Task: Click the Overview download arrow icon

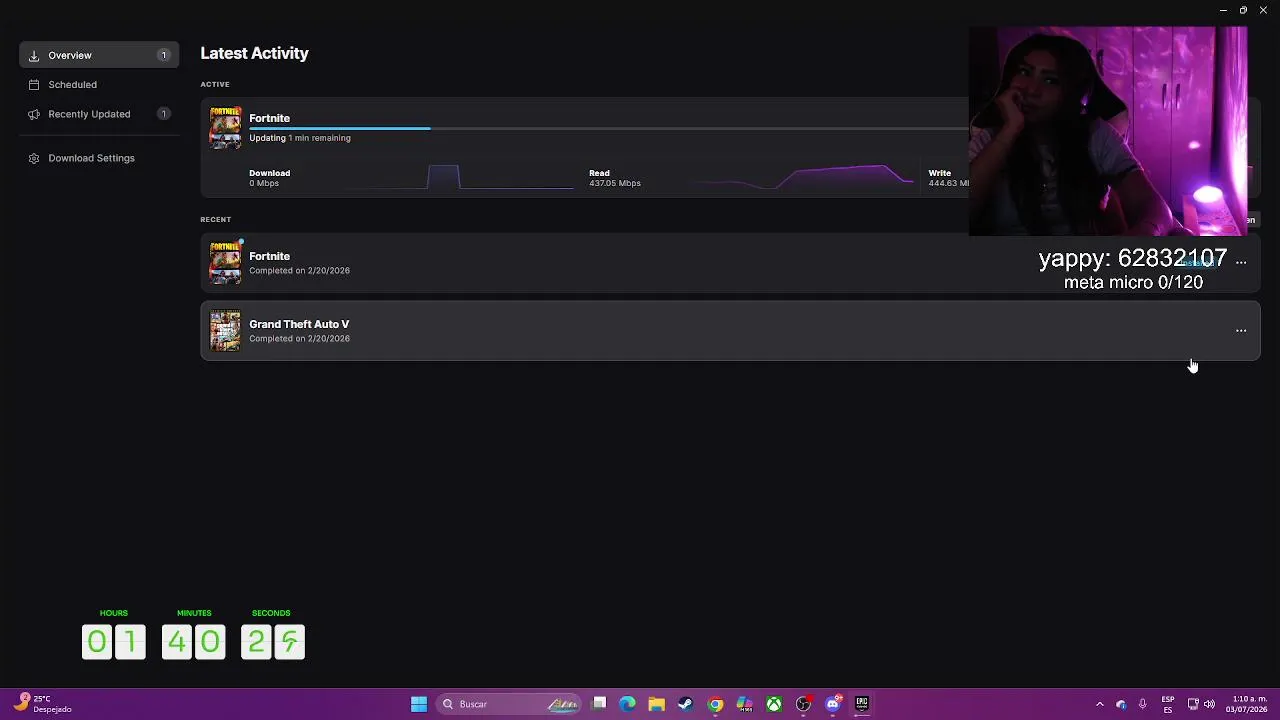Action: (x=34, y=55)
